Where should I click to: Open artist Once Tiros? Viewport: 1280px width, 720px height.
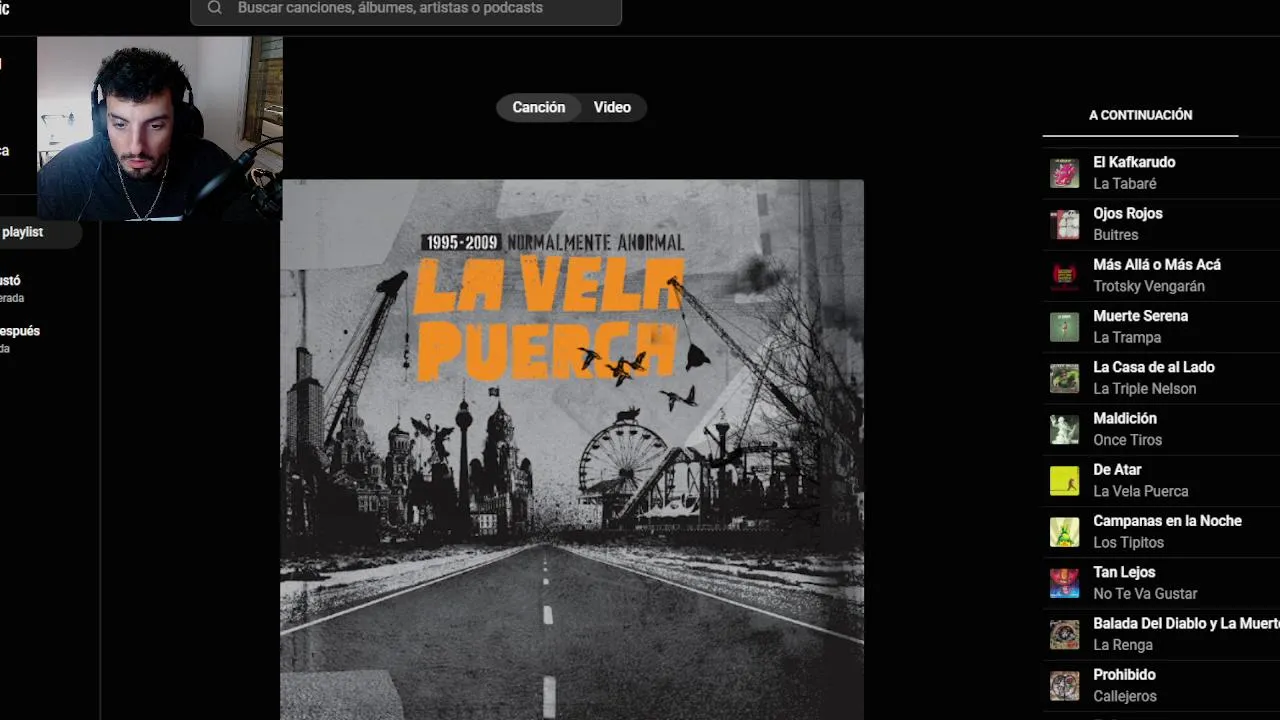[1128, 440]
